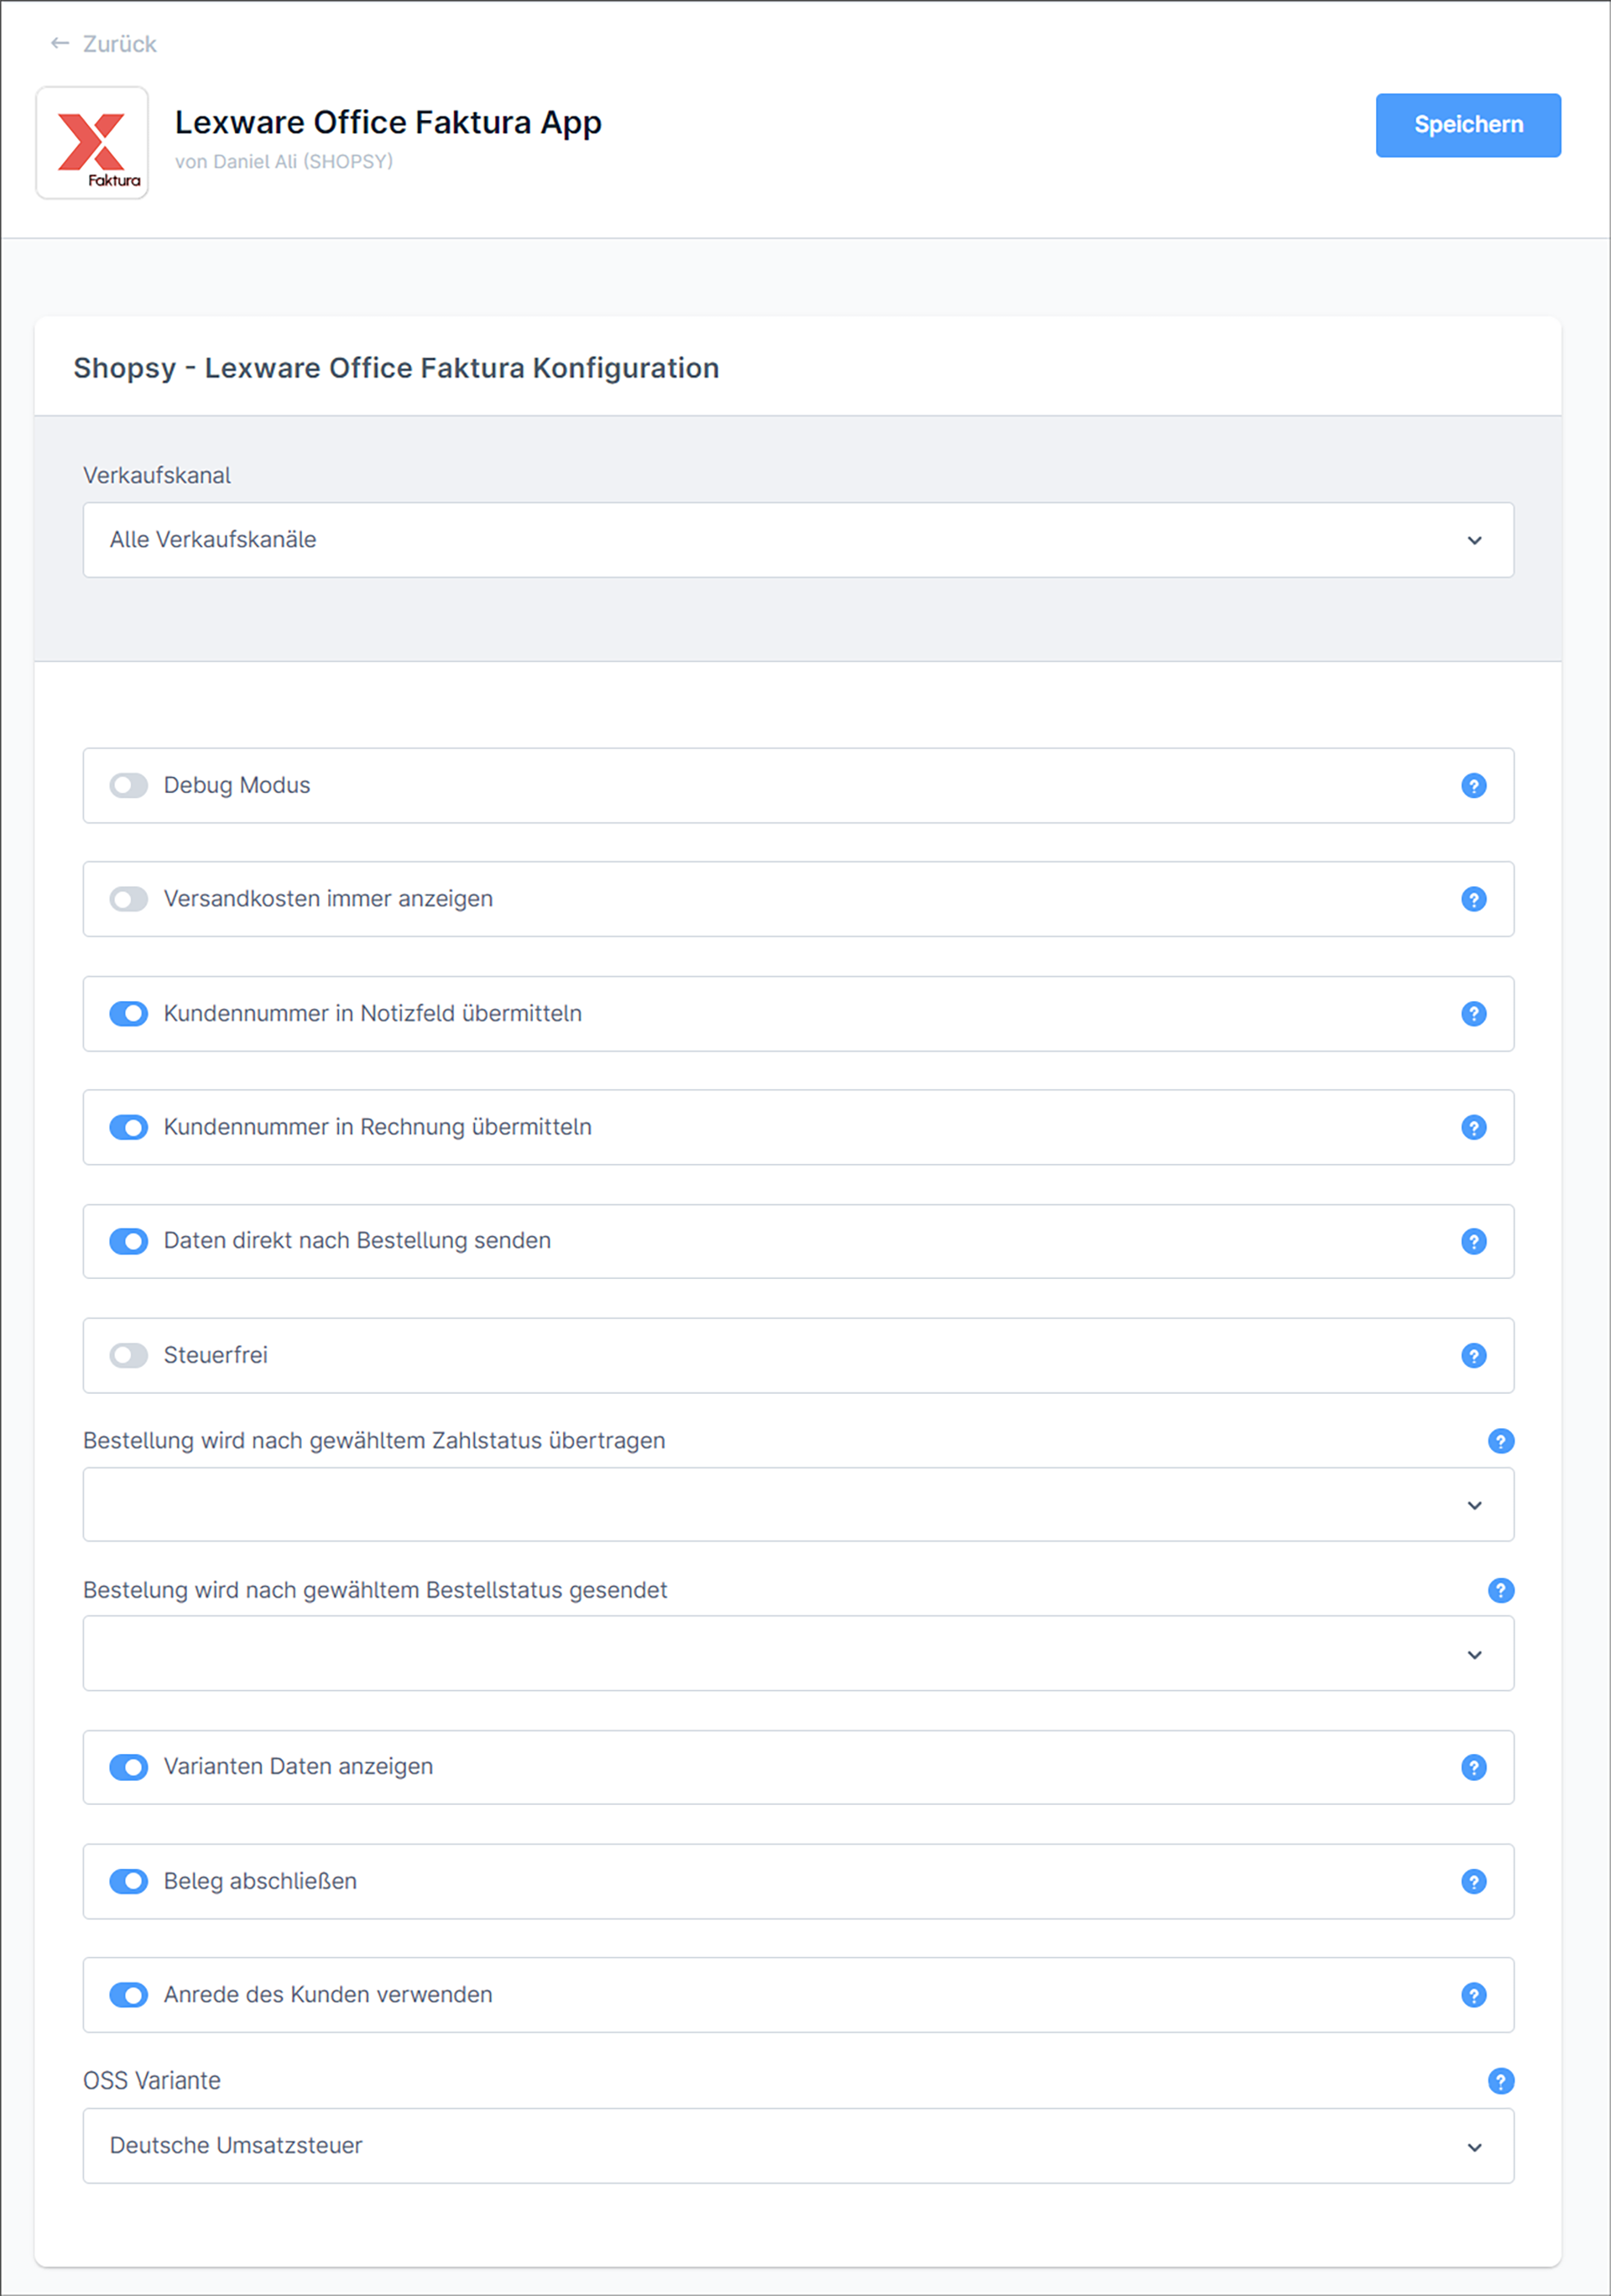Viewport: 1611px width, 2296px height.
Task: Turn off Varianten Daten anzeigen
Action: click(129, 1767)
